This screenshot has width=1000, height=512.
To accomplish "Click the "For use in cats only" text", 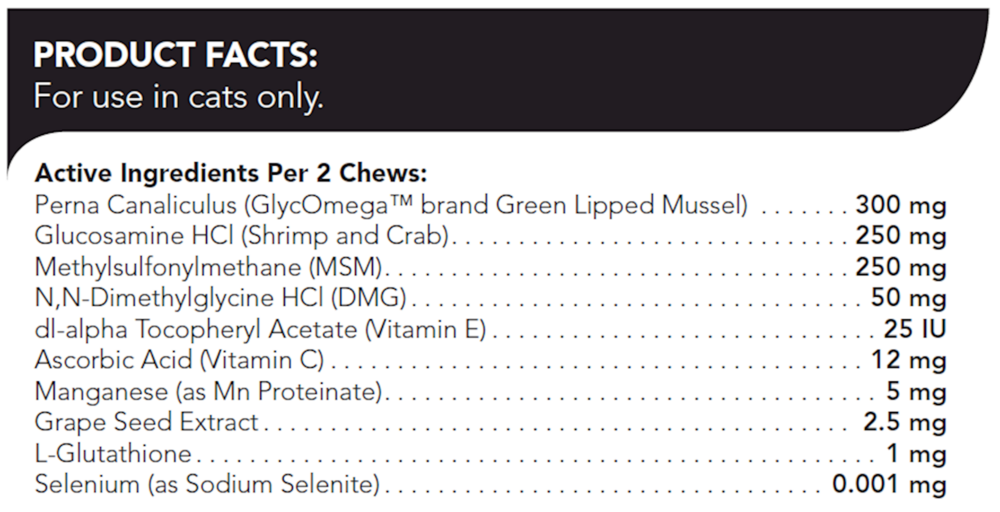I will 179,98.
